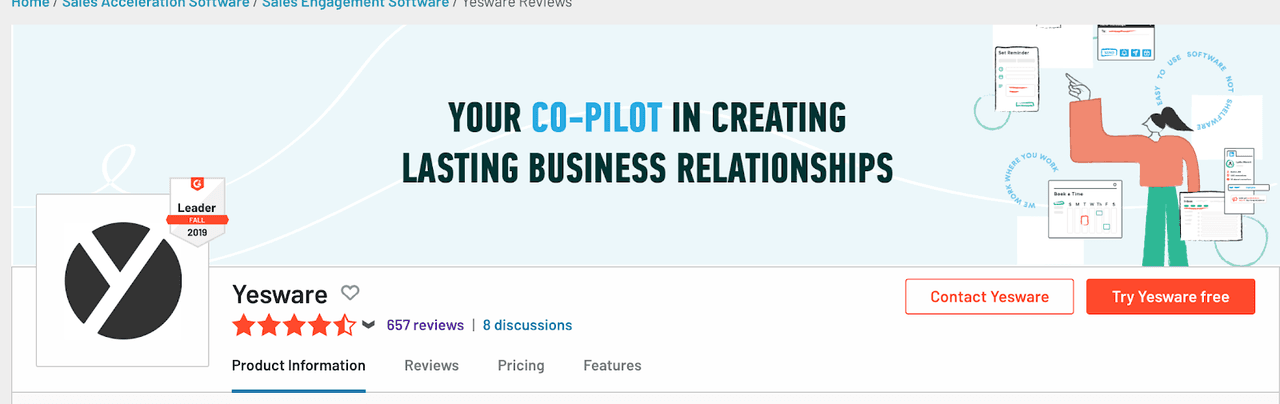Screen dimensions: 1280x404
Task: Open Sales Acceleration Software breadcrumb link
Action: point(156,4)
